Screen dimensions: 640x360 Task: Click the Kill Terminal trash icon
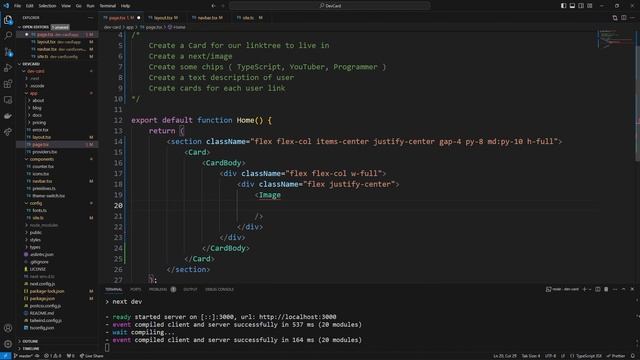(x=606, y=289)
